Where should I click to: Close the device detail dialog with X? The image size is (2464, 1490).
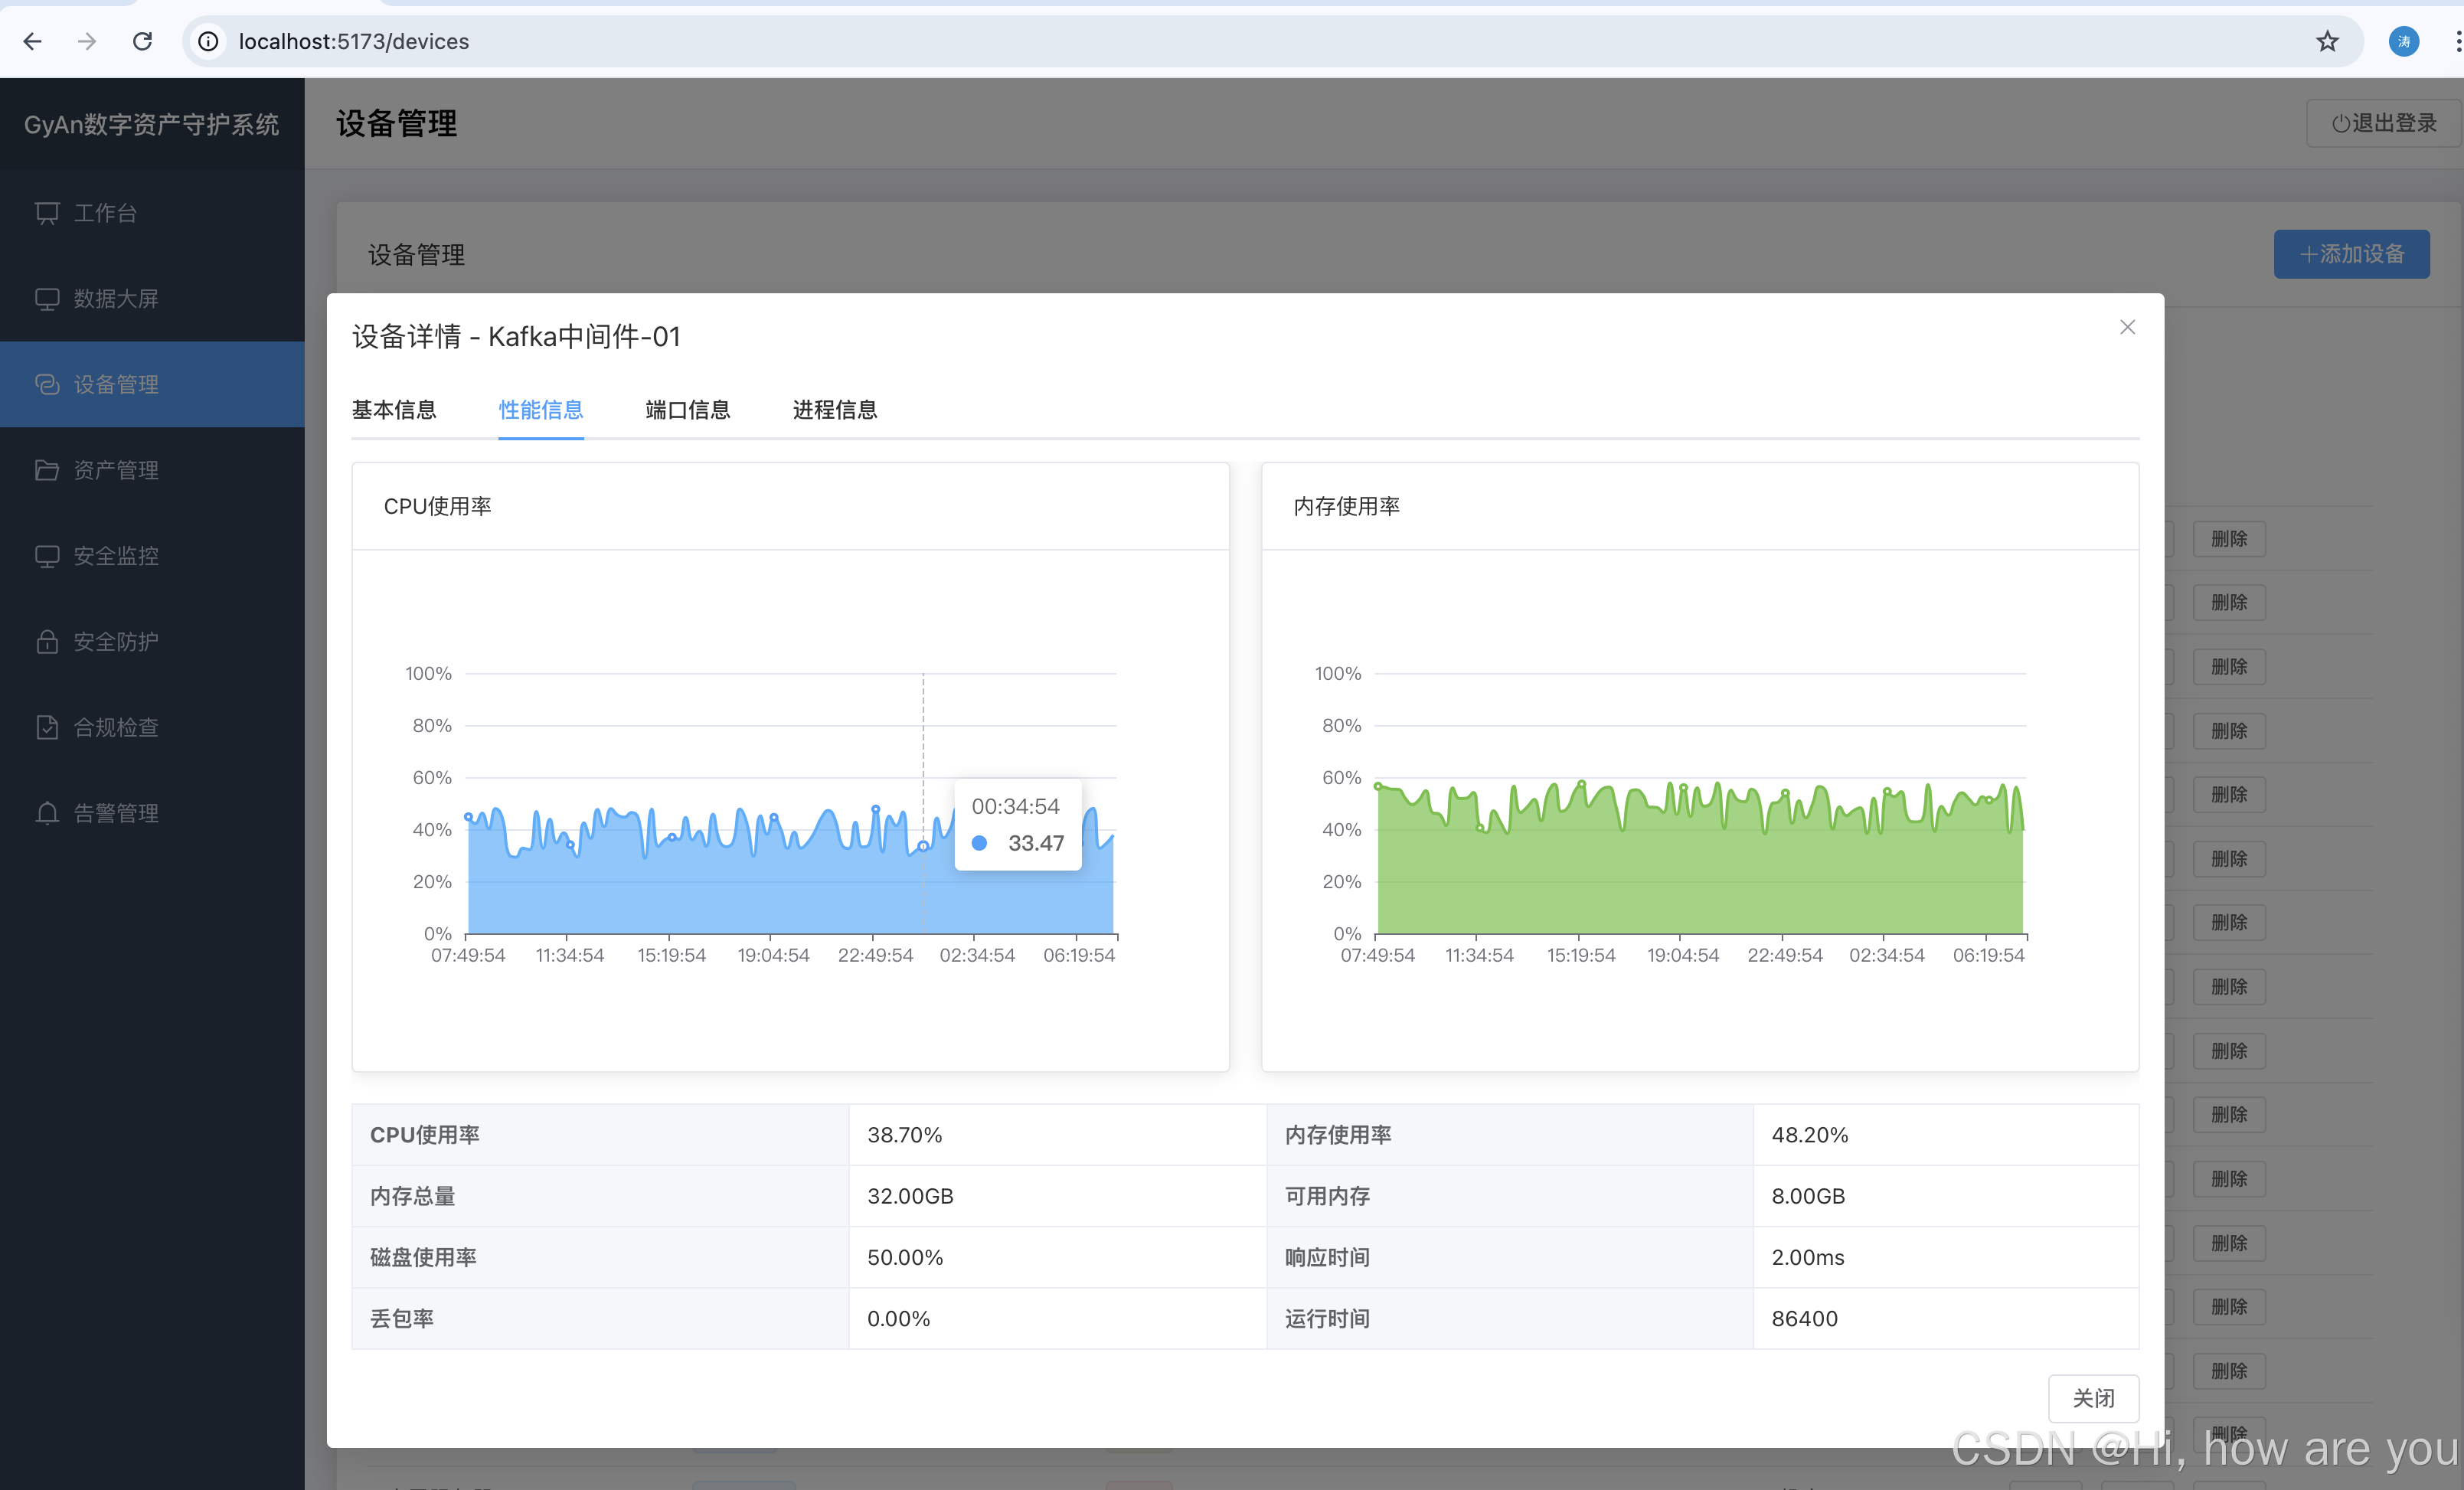pos(2127,327)
